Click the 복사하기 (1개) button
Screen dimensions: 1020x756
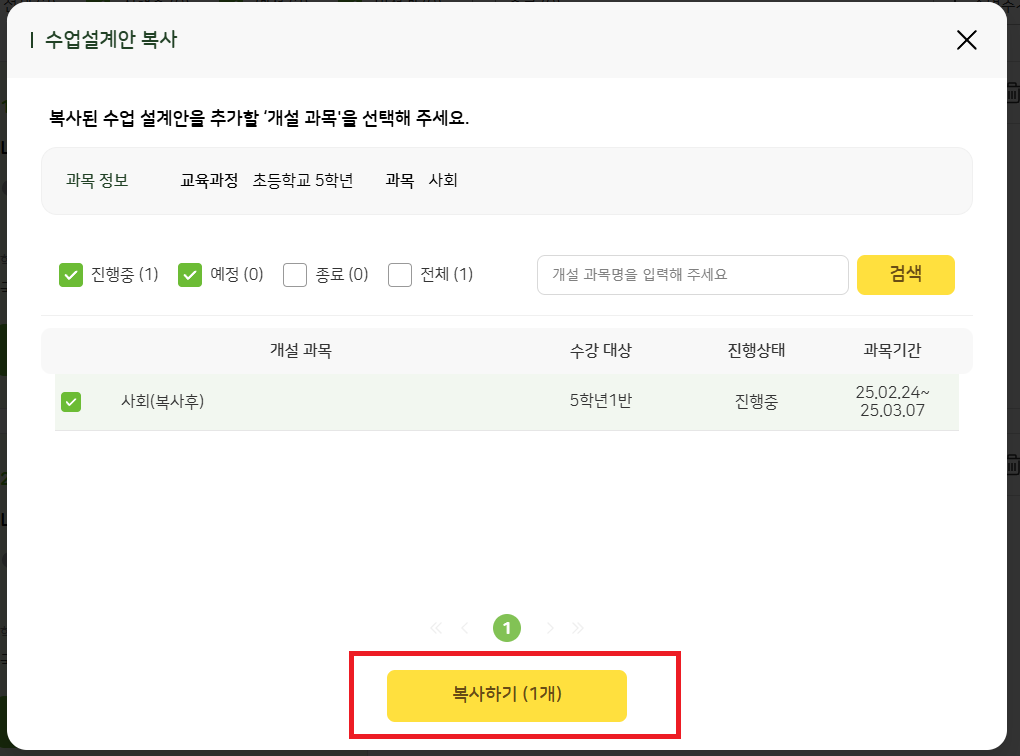click(x=507, y=695)
